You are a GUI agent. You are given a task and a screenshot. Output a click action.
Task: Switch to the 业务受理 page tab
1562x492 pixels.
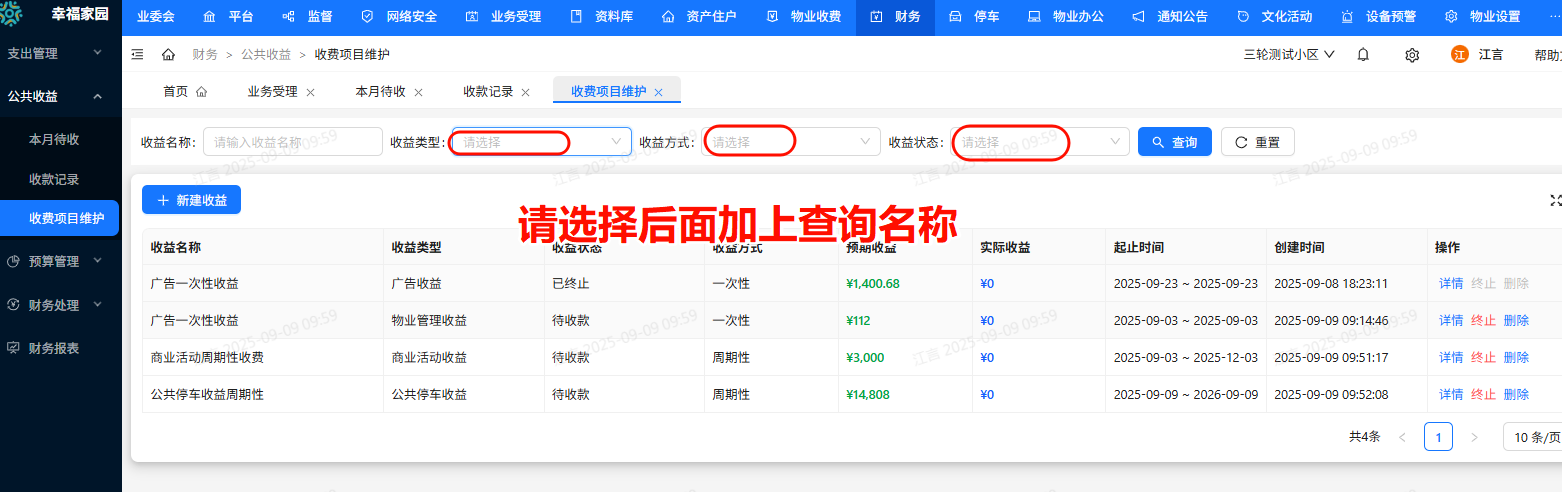272,92
